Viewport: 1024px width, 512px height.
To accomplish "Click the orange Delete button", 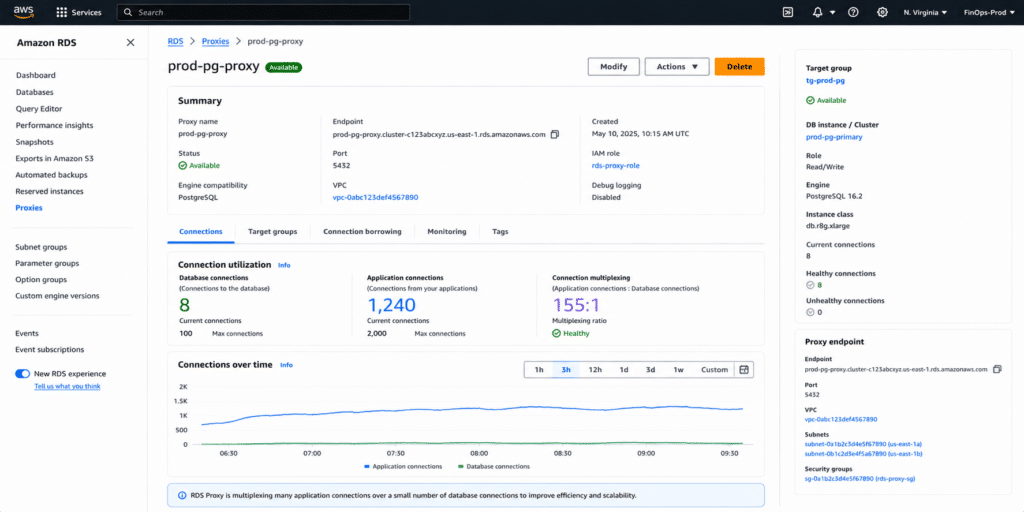I will tap(740, 67).
